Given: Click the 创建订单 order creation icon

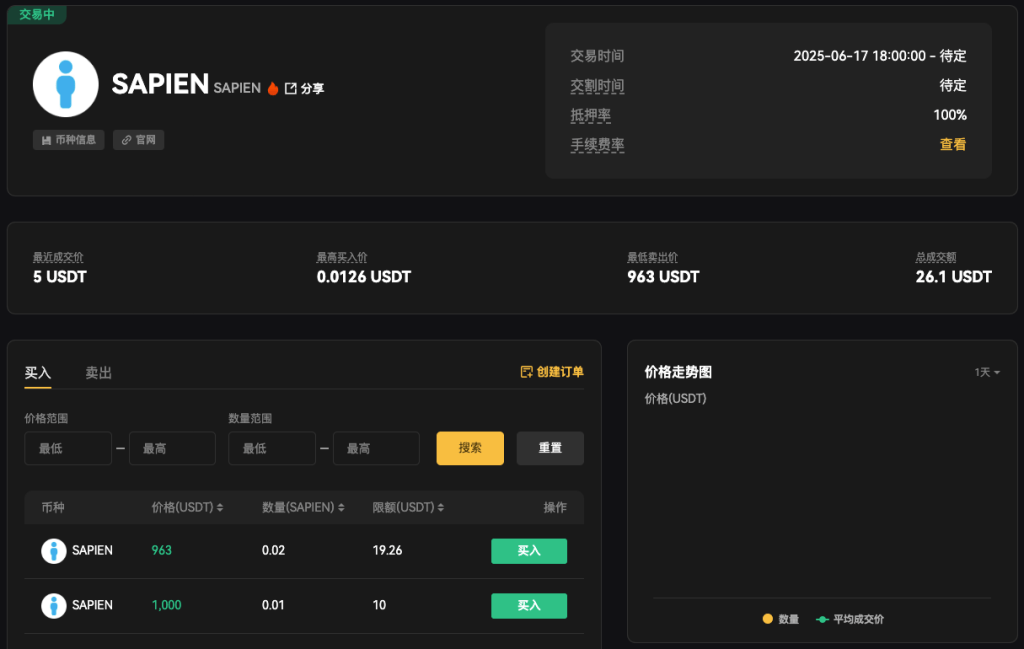Looking at the screenshot, I should [526, 370].
